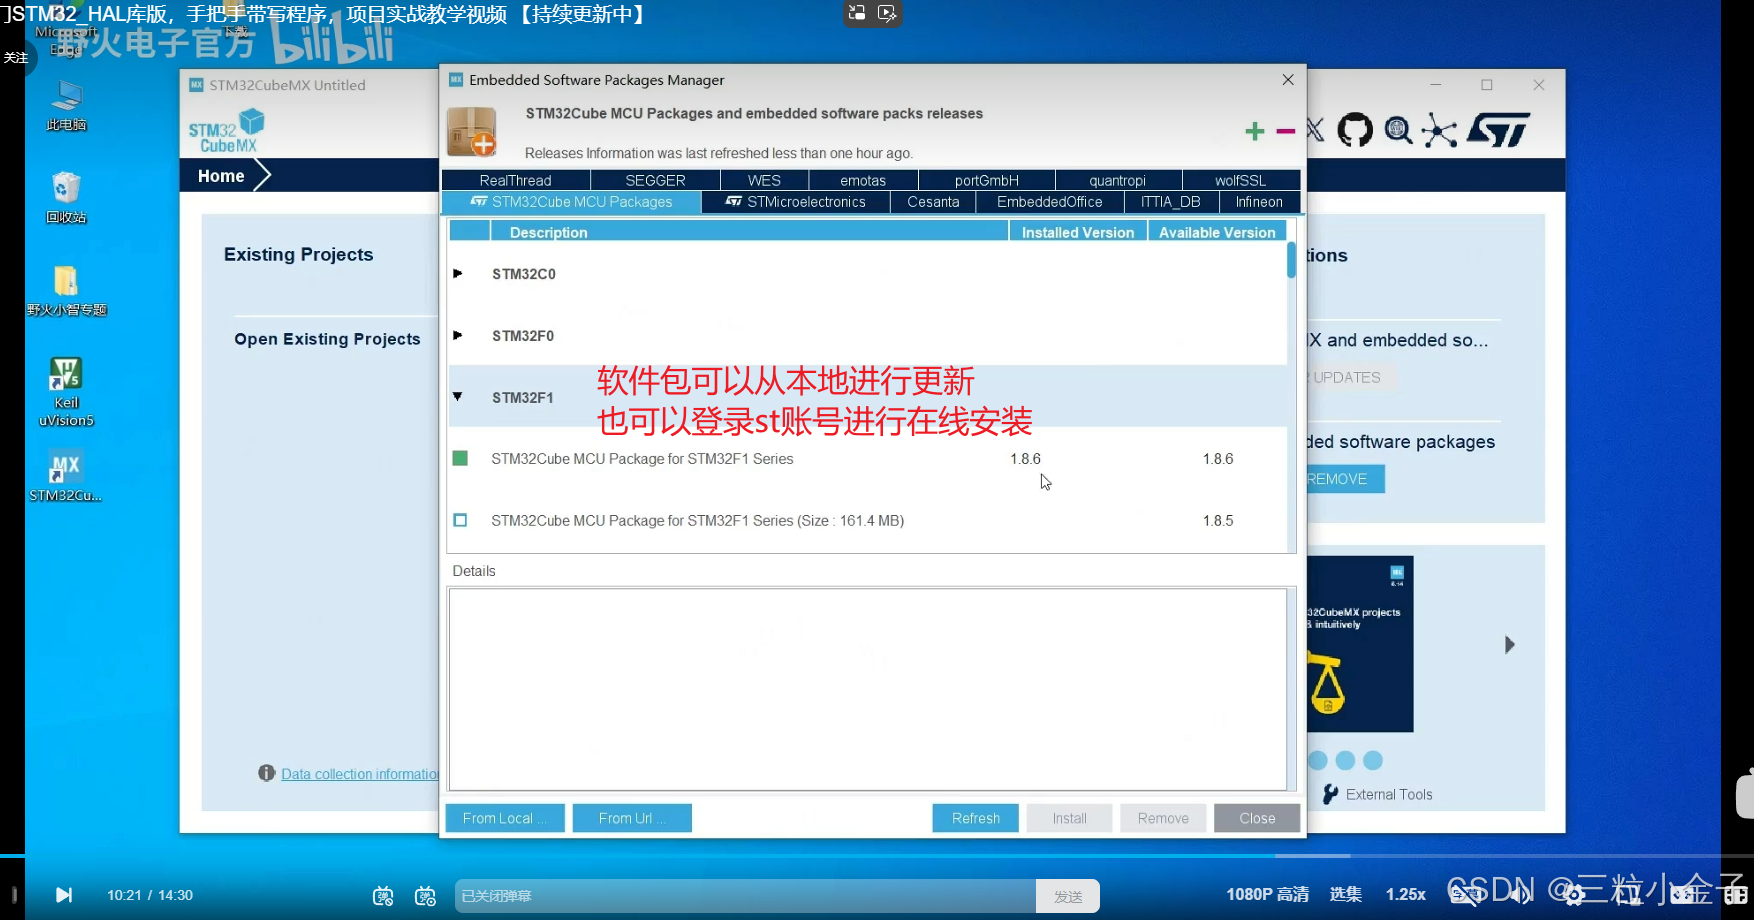Open the 1080P 高清 quality selector

(x=1268, y=894)
